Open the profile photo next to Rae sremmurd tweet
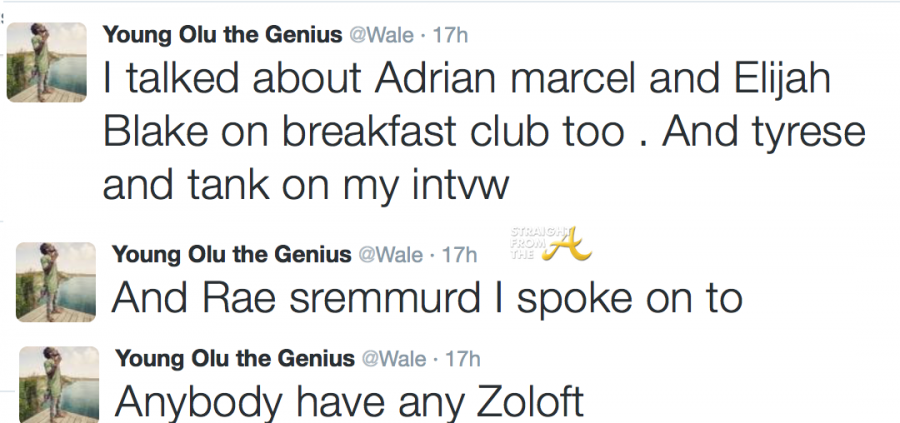 click(55, 281)
